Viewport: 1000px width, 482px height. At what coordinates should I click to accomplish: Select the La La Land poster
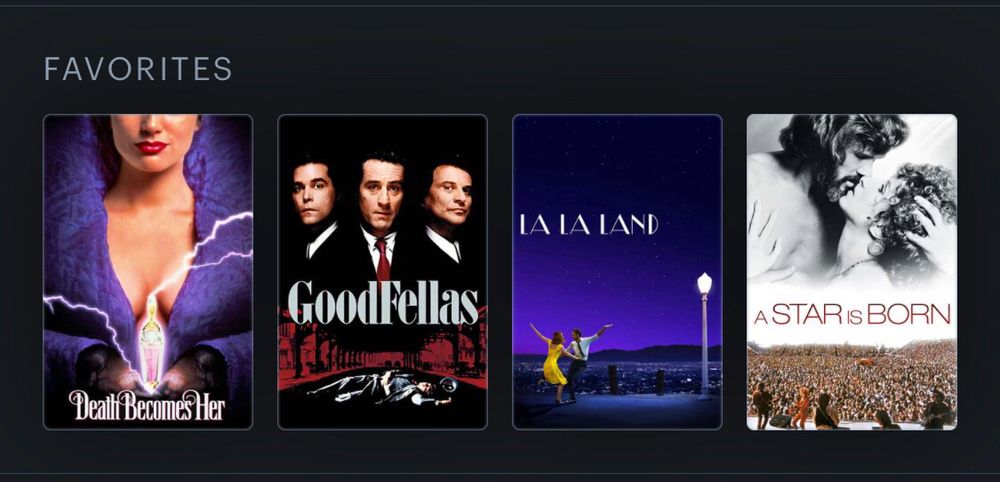[617, 272]
